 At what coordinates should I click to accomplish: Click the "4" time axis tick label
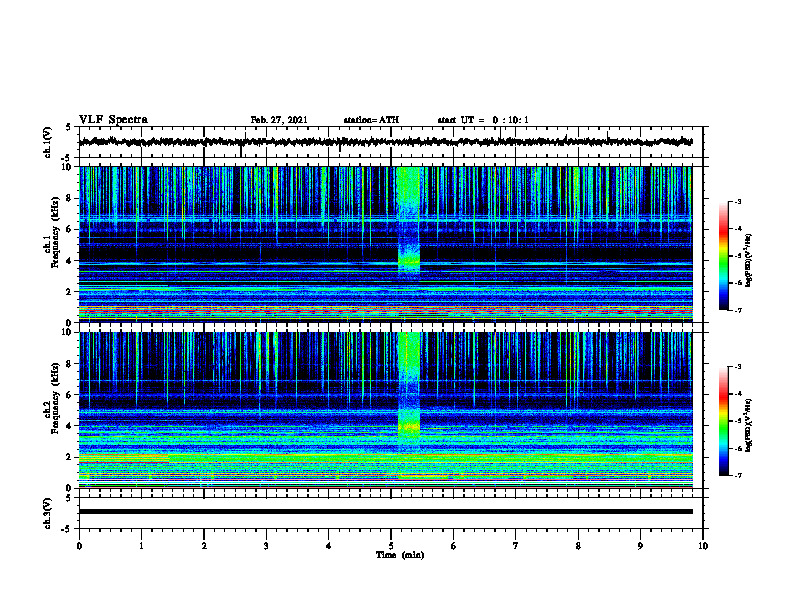[x=328, y=546]
